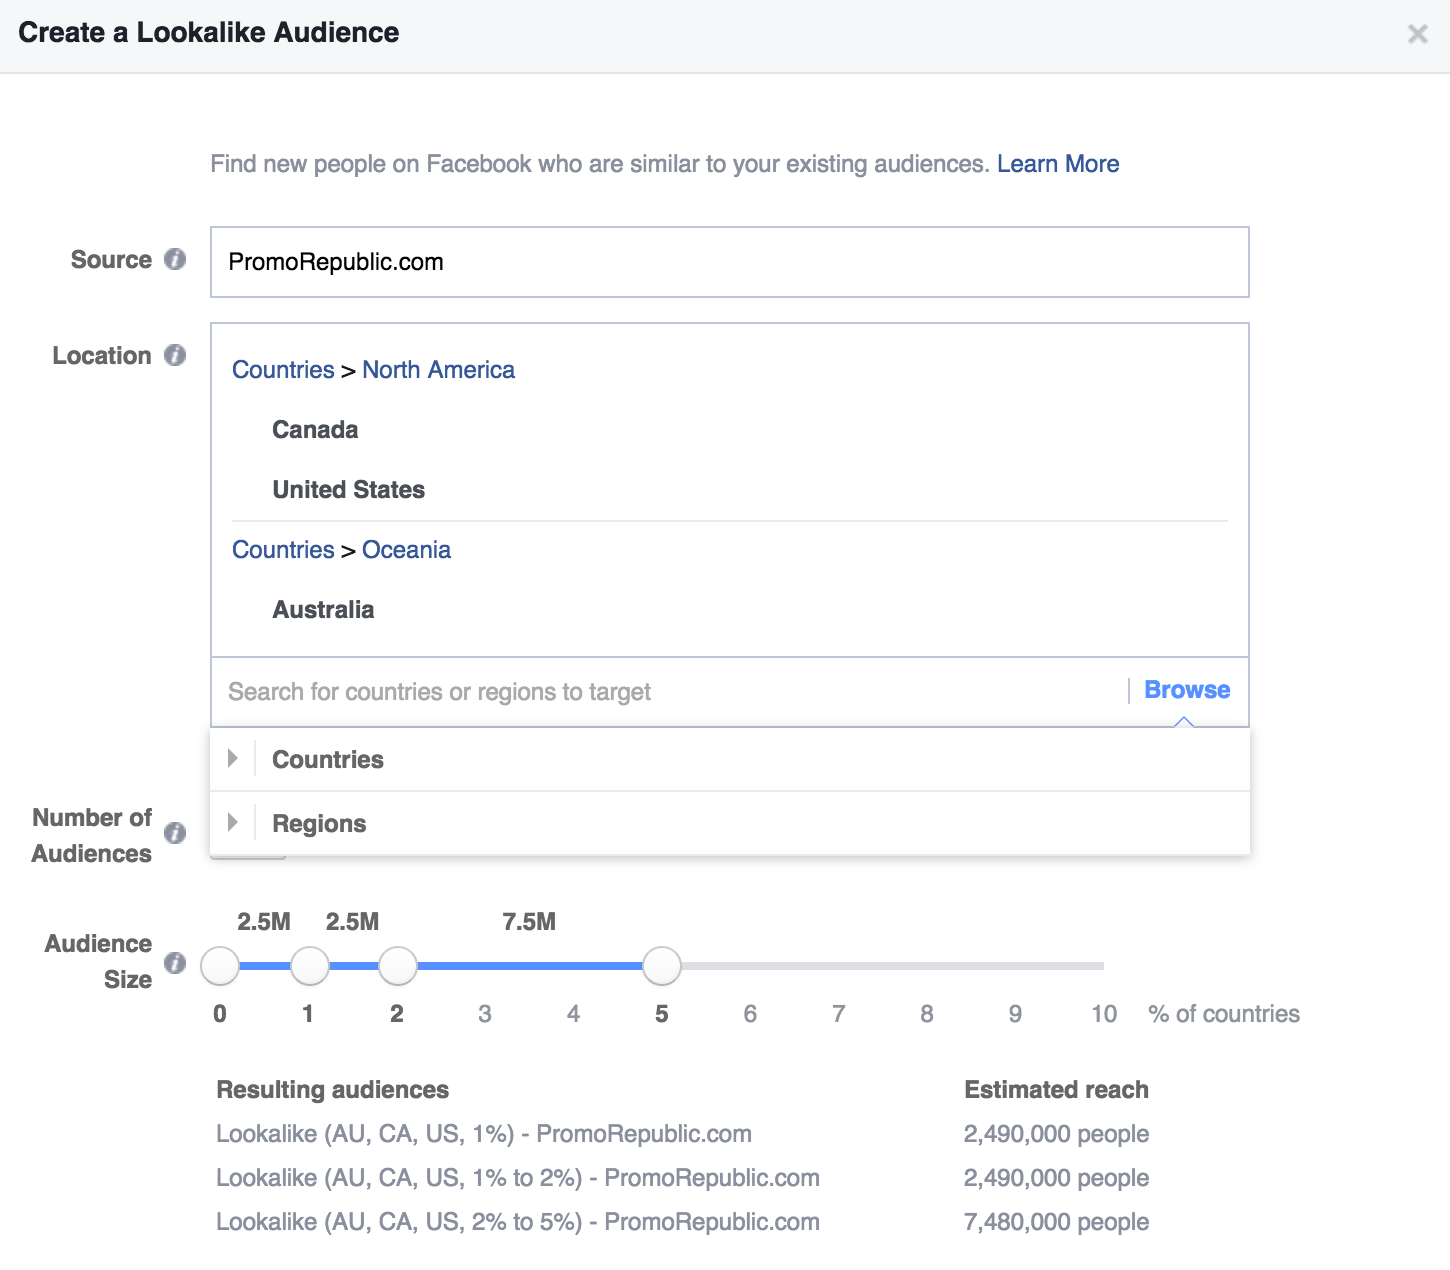Select Australia in the location list
The height and width of the screenshot is (1270, 1450).
pos(323,610)
